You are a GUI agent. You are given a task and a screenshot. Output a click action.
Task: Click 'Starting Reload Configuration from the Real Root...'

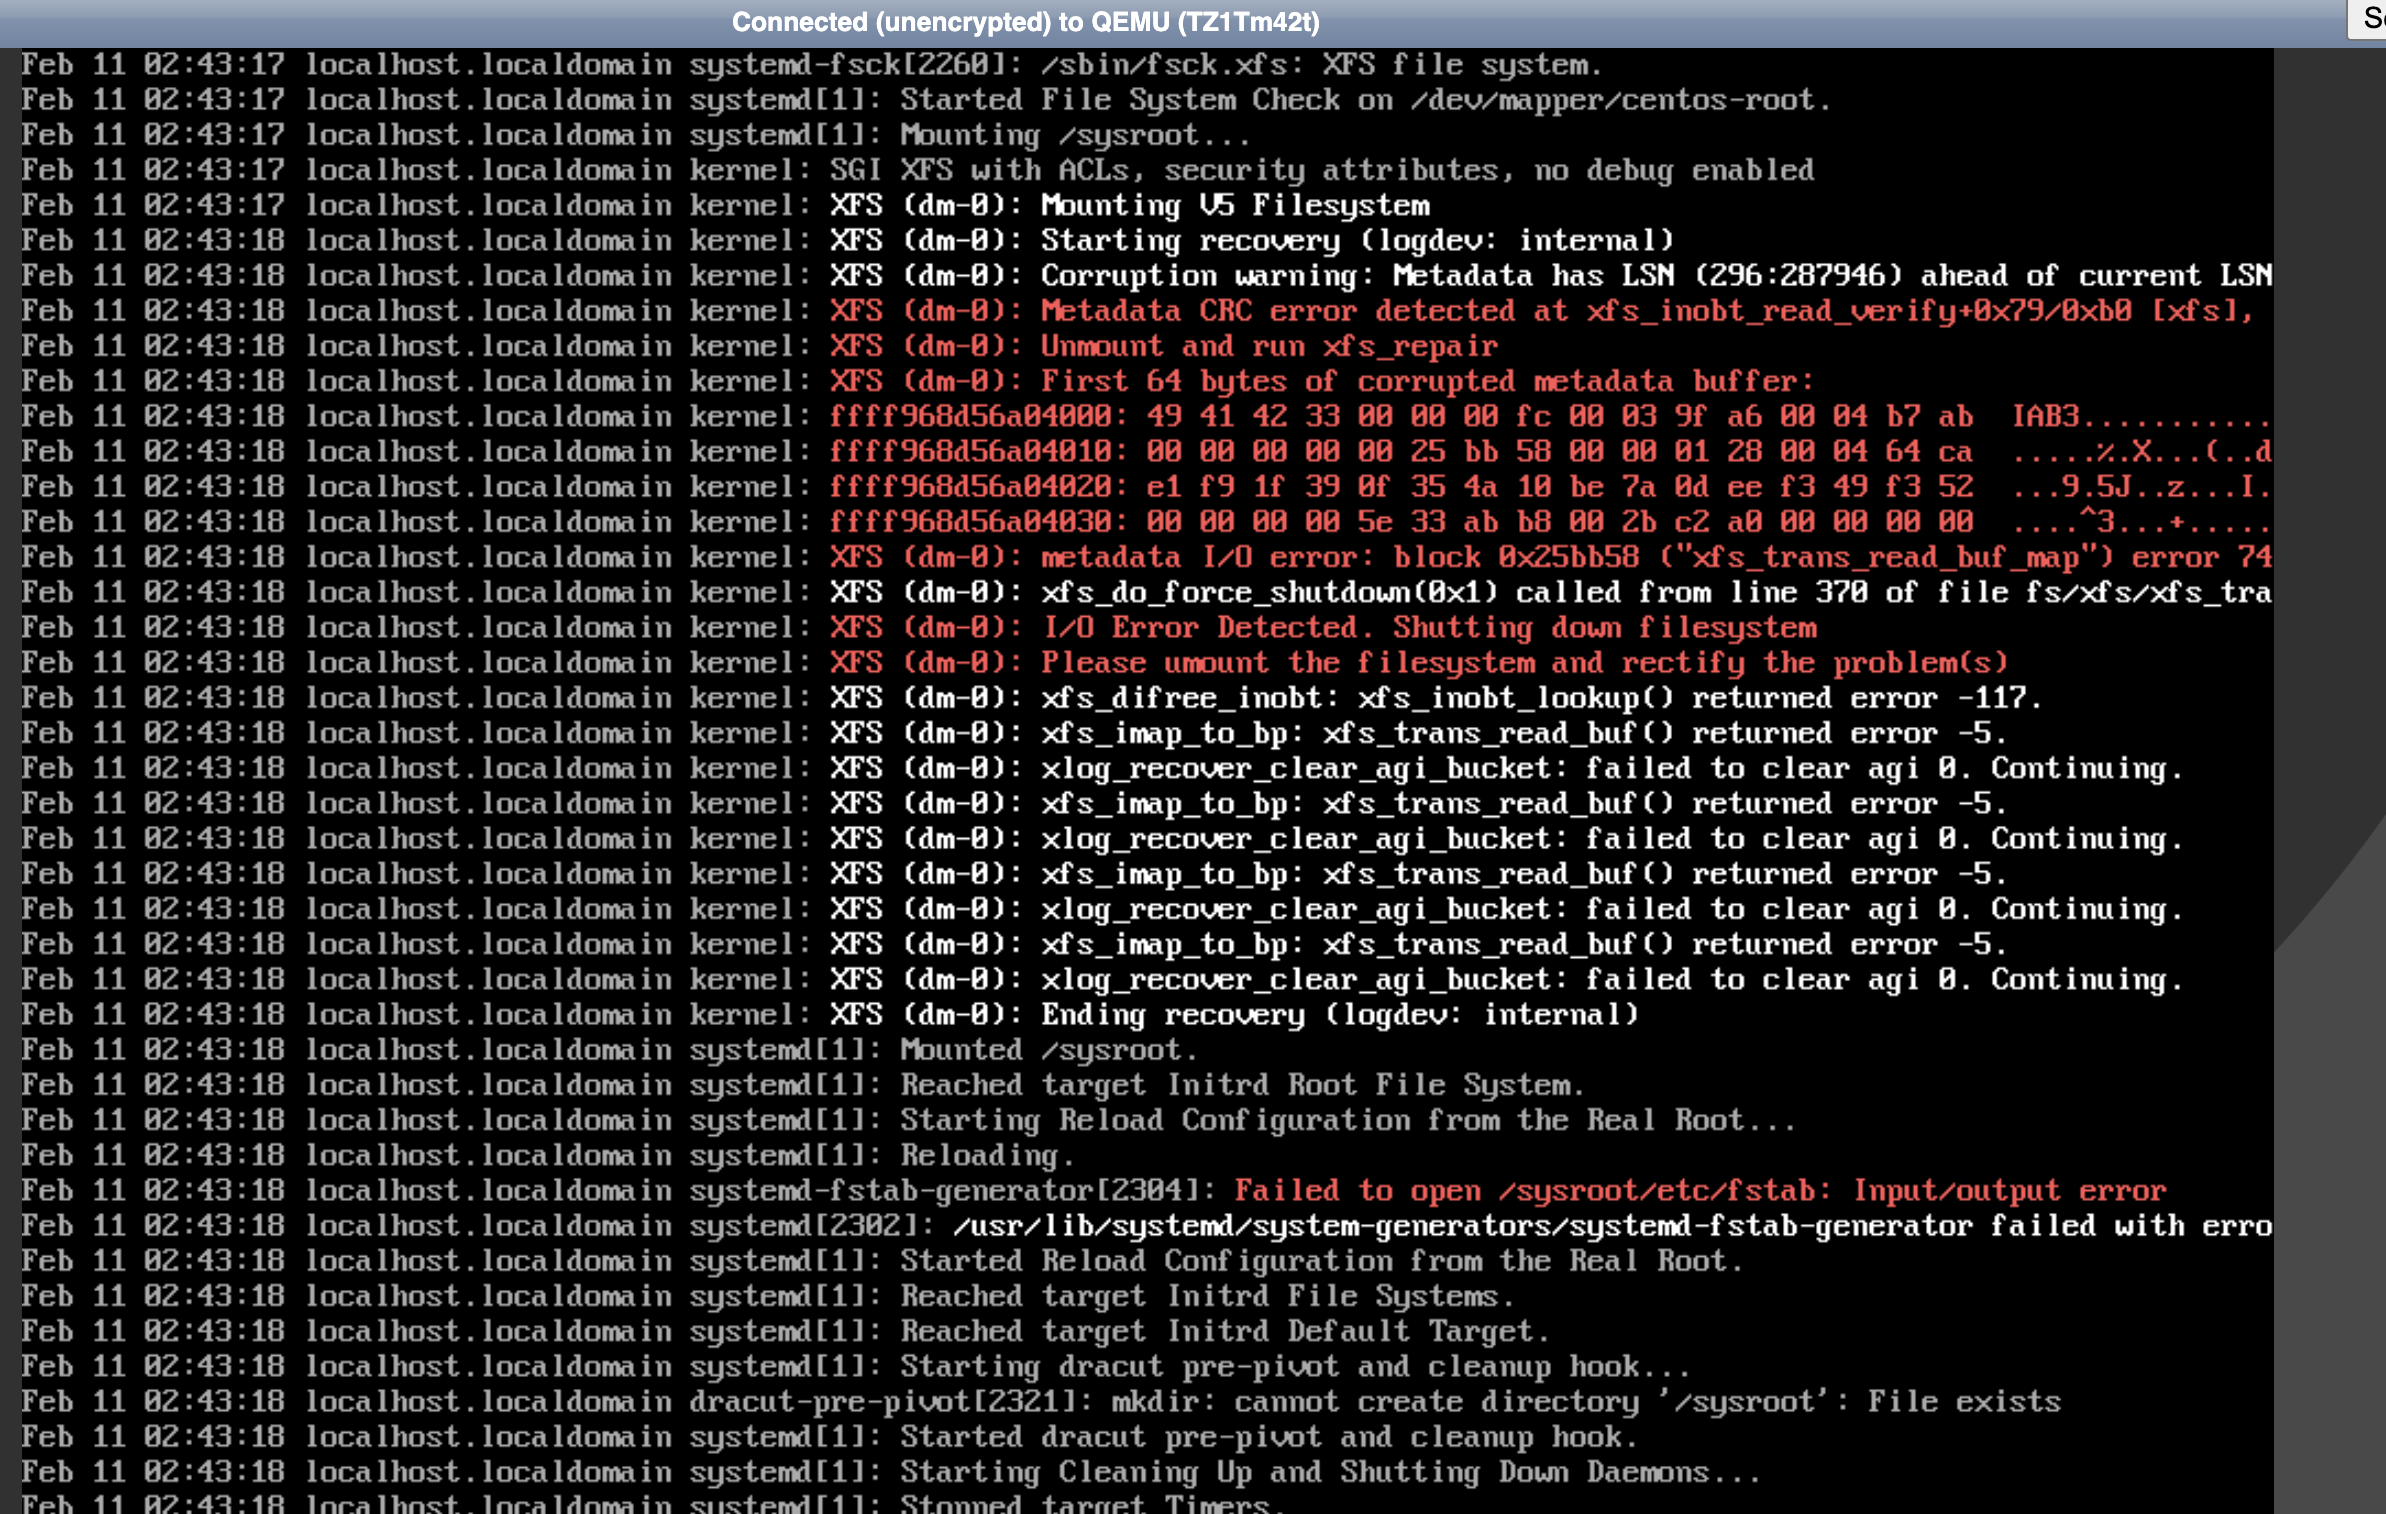[x=1347, y=1119]
